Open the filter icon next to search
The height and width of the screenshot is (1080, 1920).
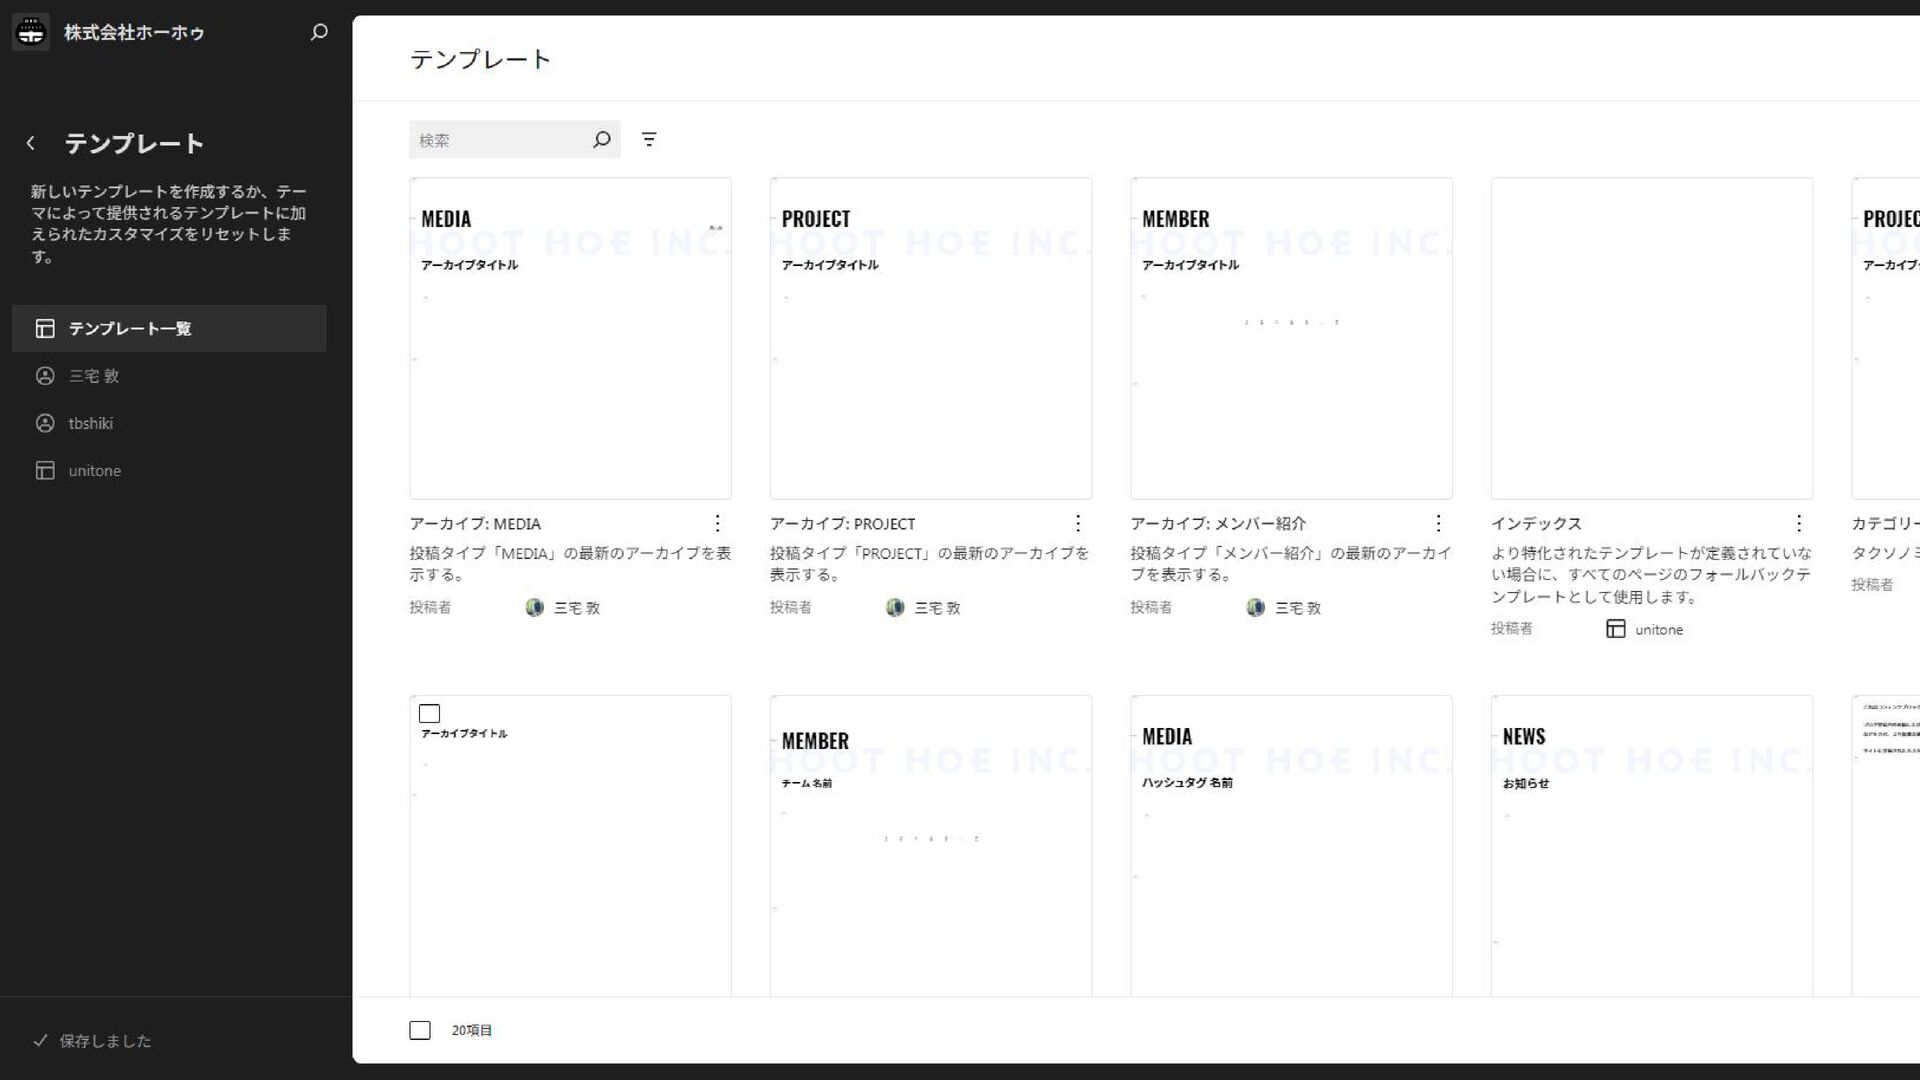[x=649, y=140]
